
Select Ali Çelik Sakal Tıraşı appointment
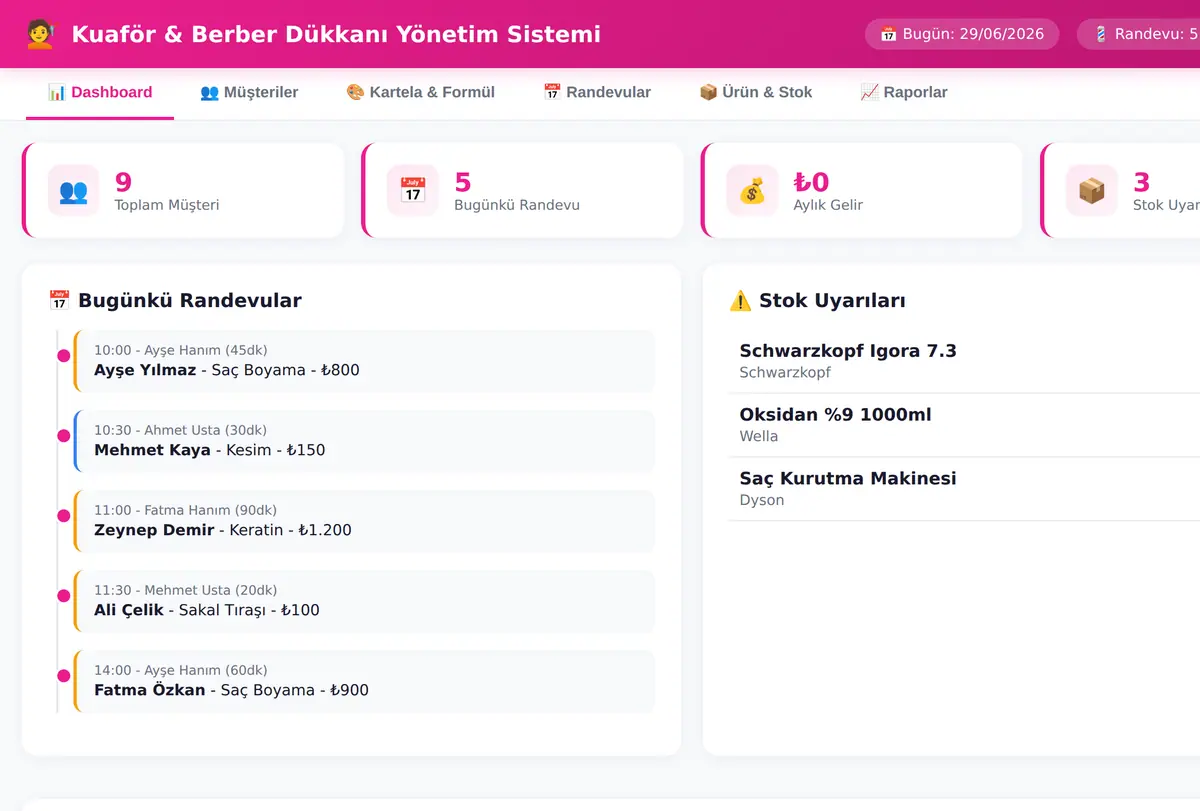pyautogui.click(x=364, y=601)
